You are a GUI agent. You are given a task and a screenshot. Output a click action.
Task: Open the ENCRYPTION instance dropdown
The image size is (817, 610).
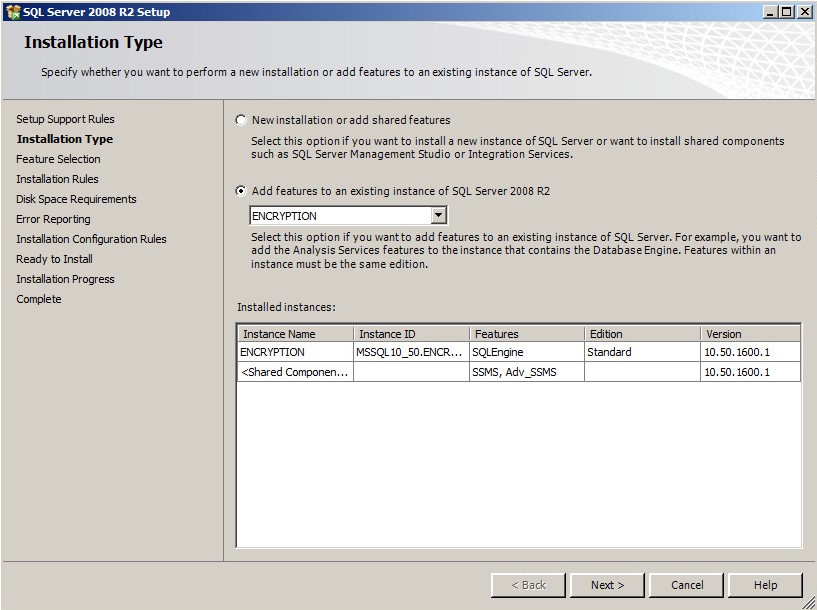pyautogui.click(x=439, y=215)
